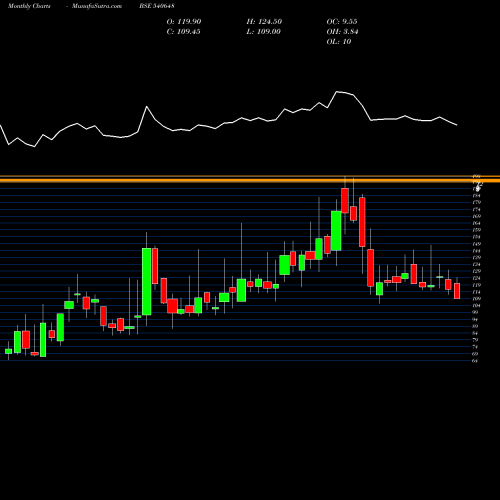The height and width of the screenshot is (500, 500).
Task: Click the rightmost red candlestick
Action: [457, 291]
